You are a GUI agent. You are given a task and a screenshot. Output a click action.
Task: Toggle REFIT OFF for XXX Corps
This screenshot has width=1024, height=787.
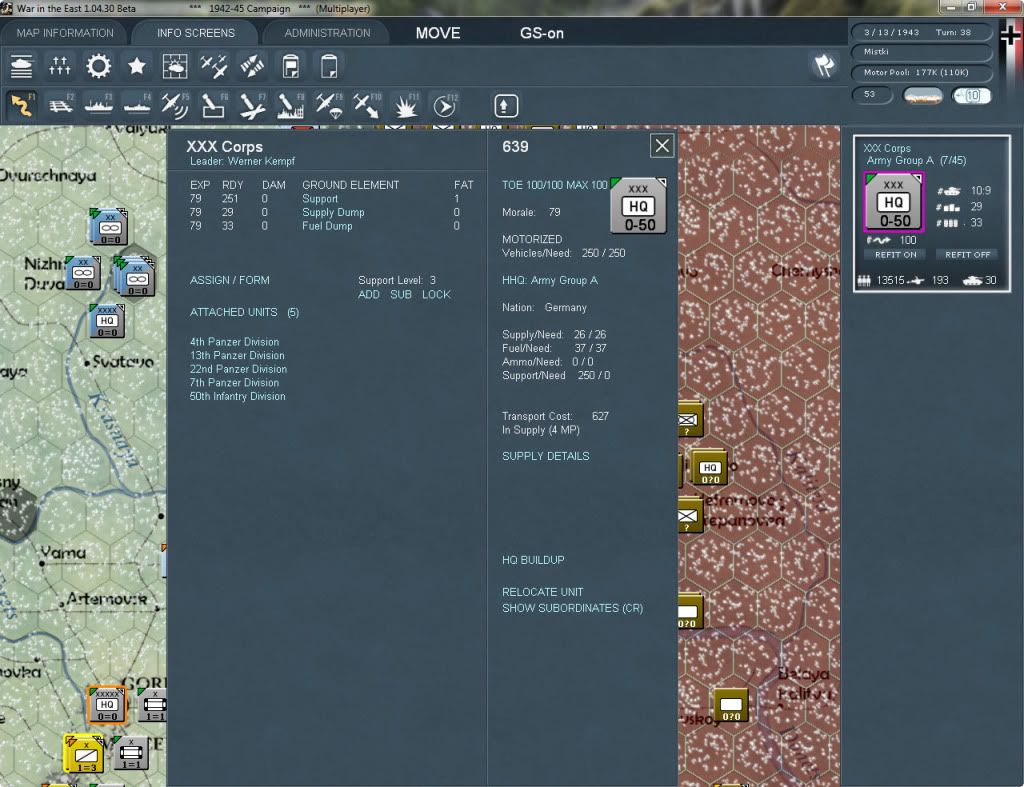tap(967, 255)
